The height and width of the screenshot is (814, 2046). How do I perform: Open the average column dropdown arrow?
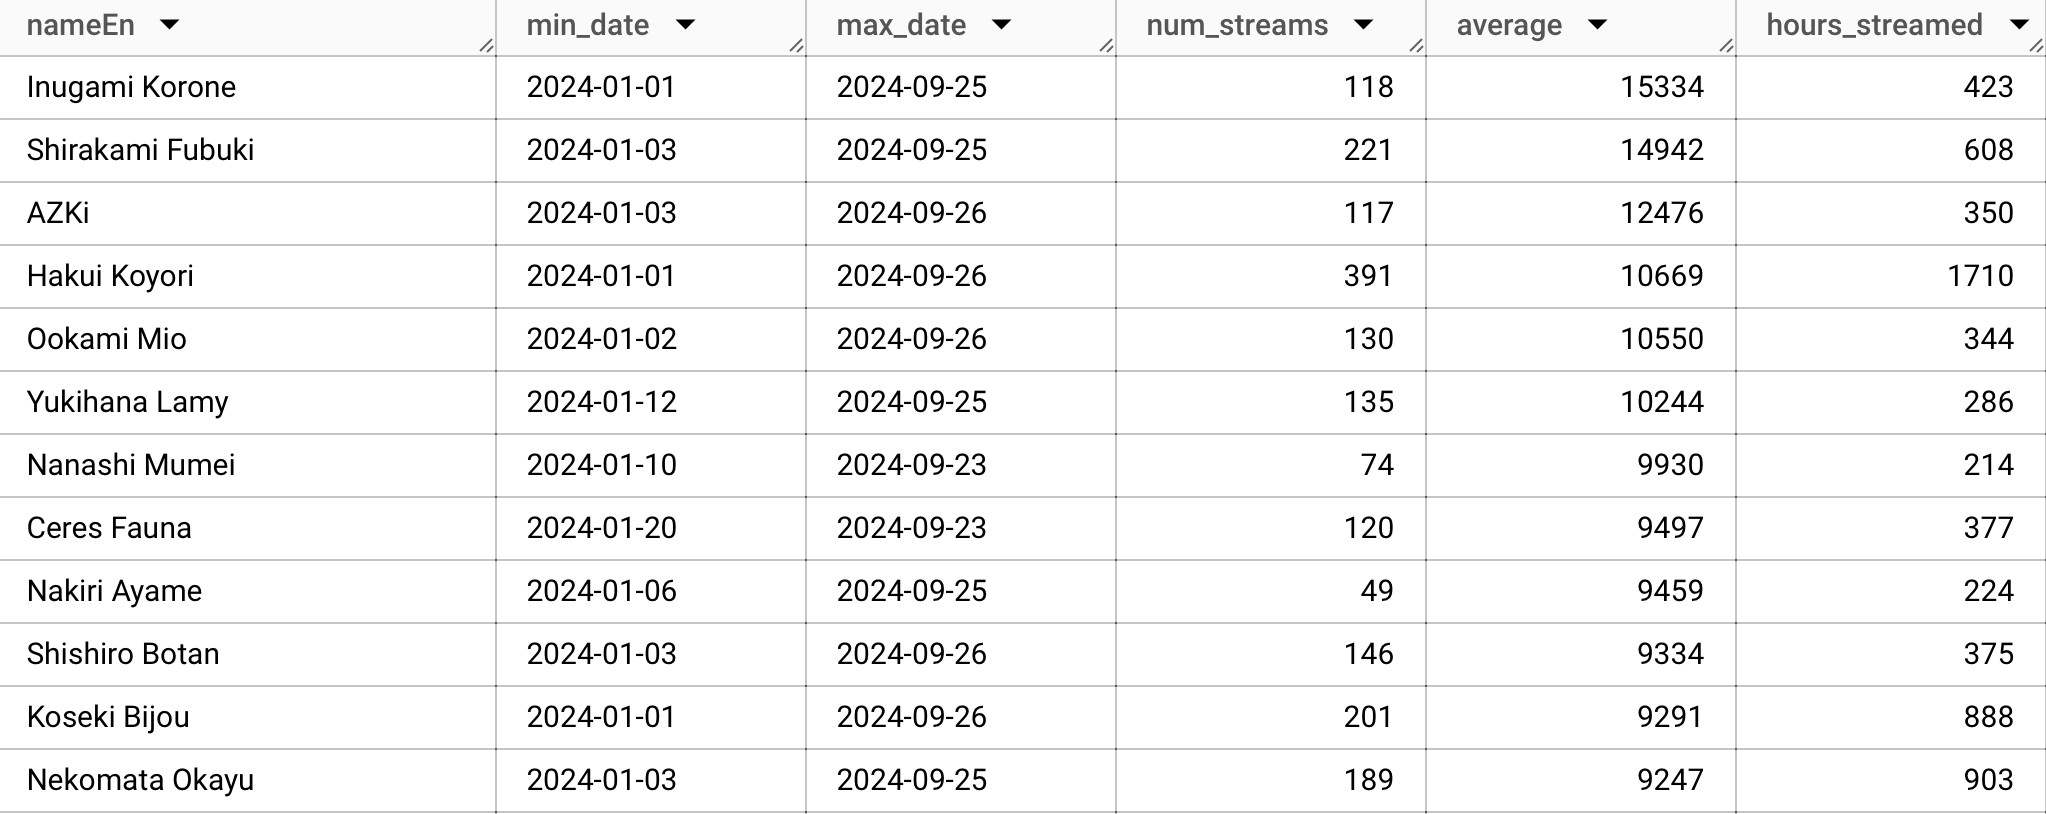click(x=1597, y=25)
